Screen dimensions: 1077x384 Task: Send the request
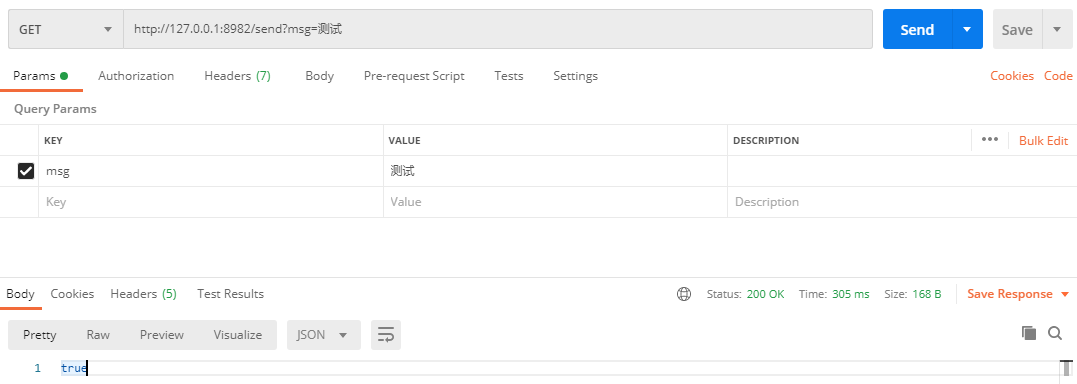pos(917,30)
